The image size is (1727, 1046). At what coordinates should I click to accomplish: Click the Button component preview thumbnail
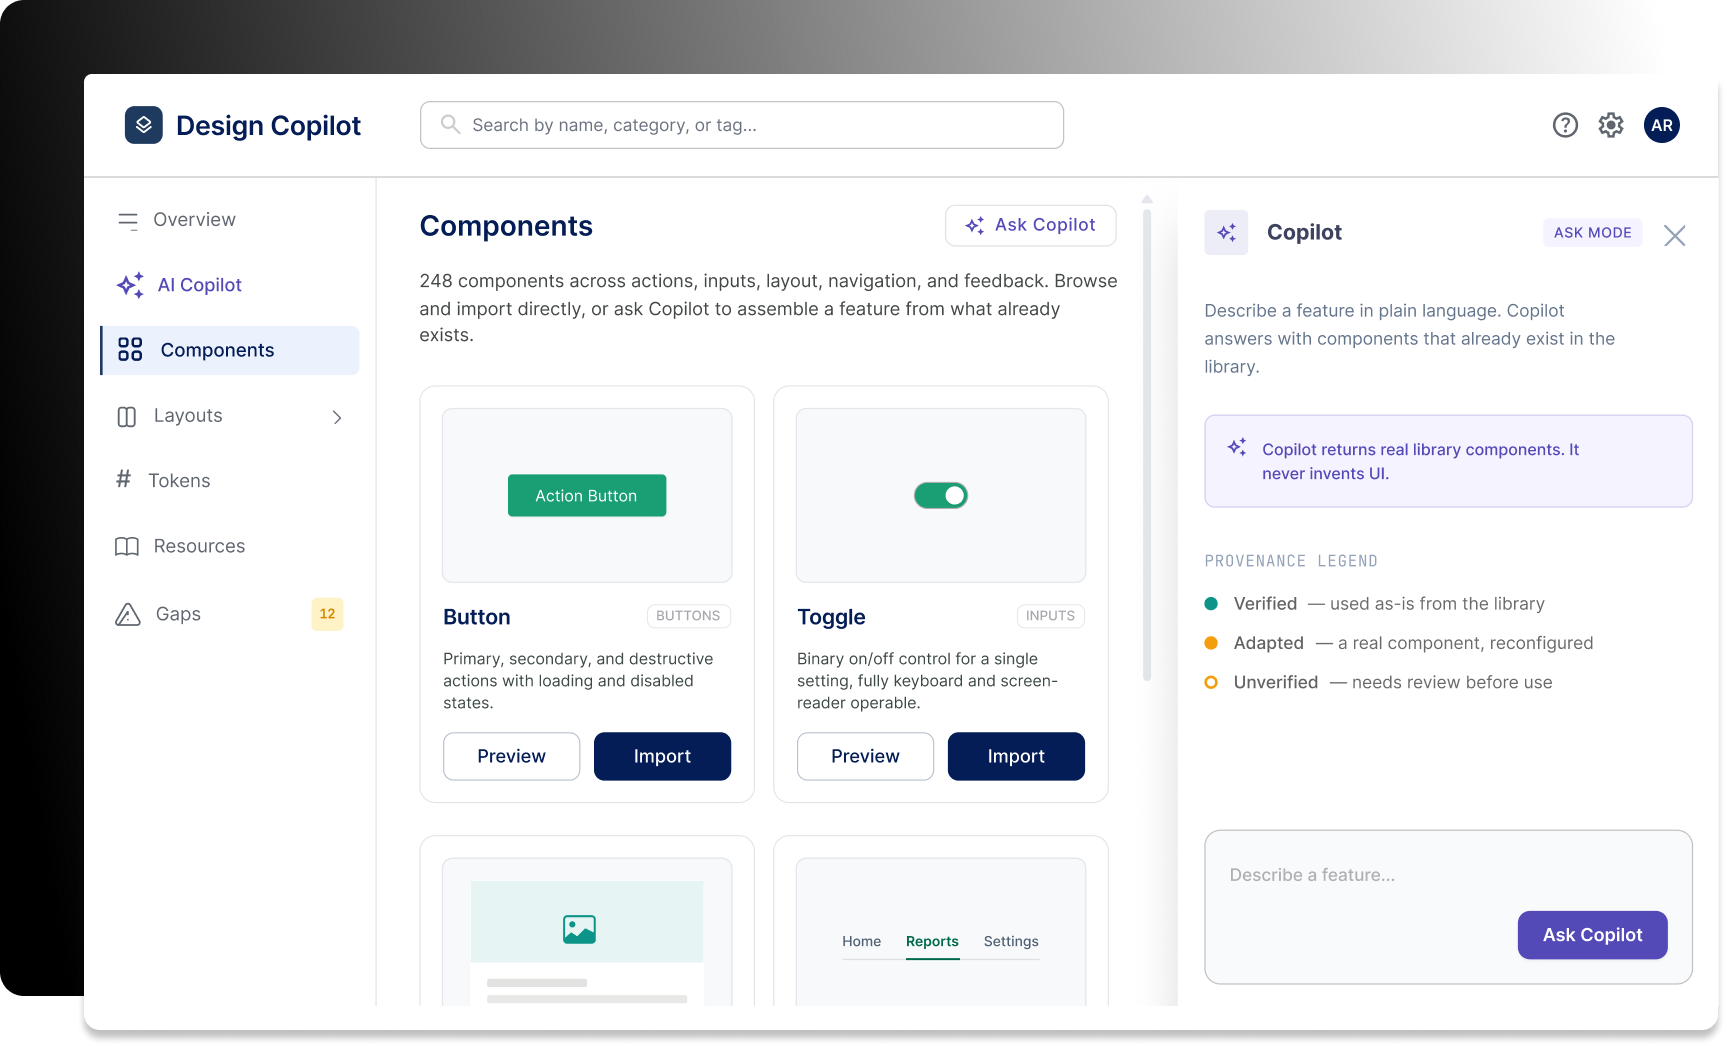587,495
